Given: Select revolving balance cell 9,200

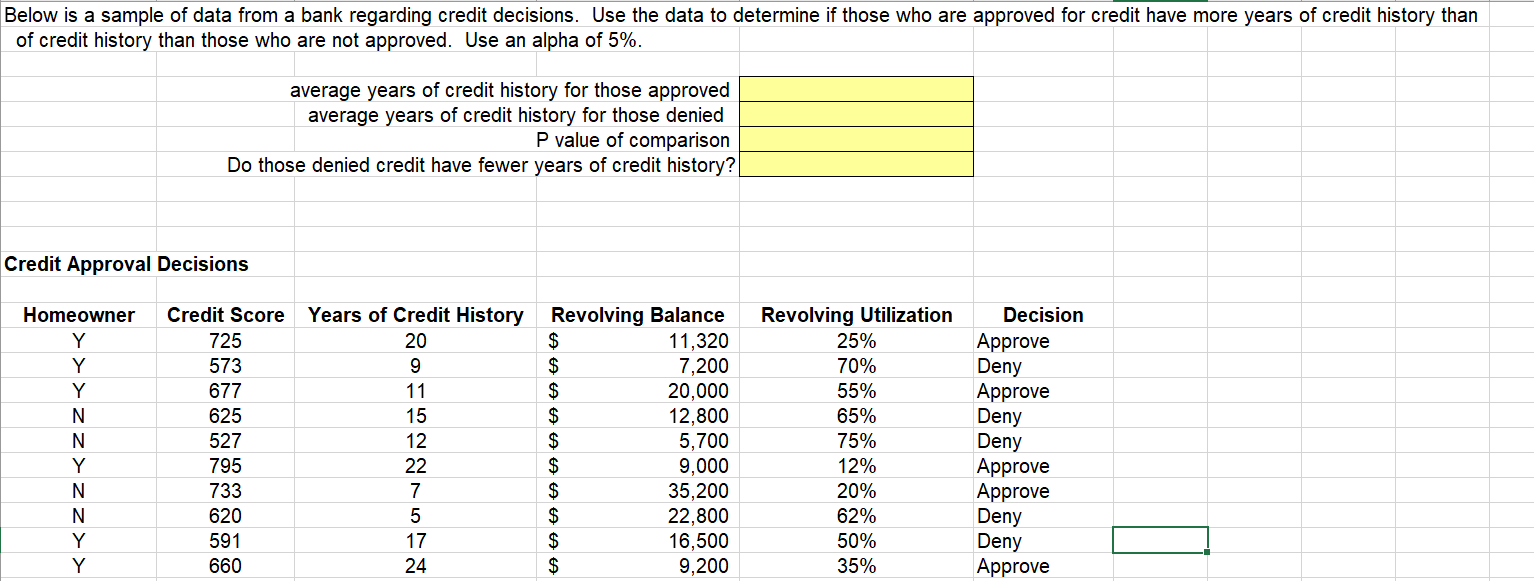Looking at the screenshot, I should tap(638, 566).
